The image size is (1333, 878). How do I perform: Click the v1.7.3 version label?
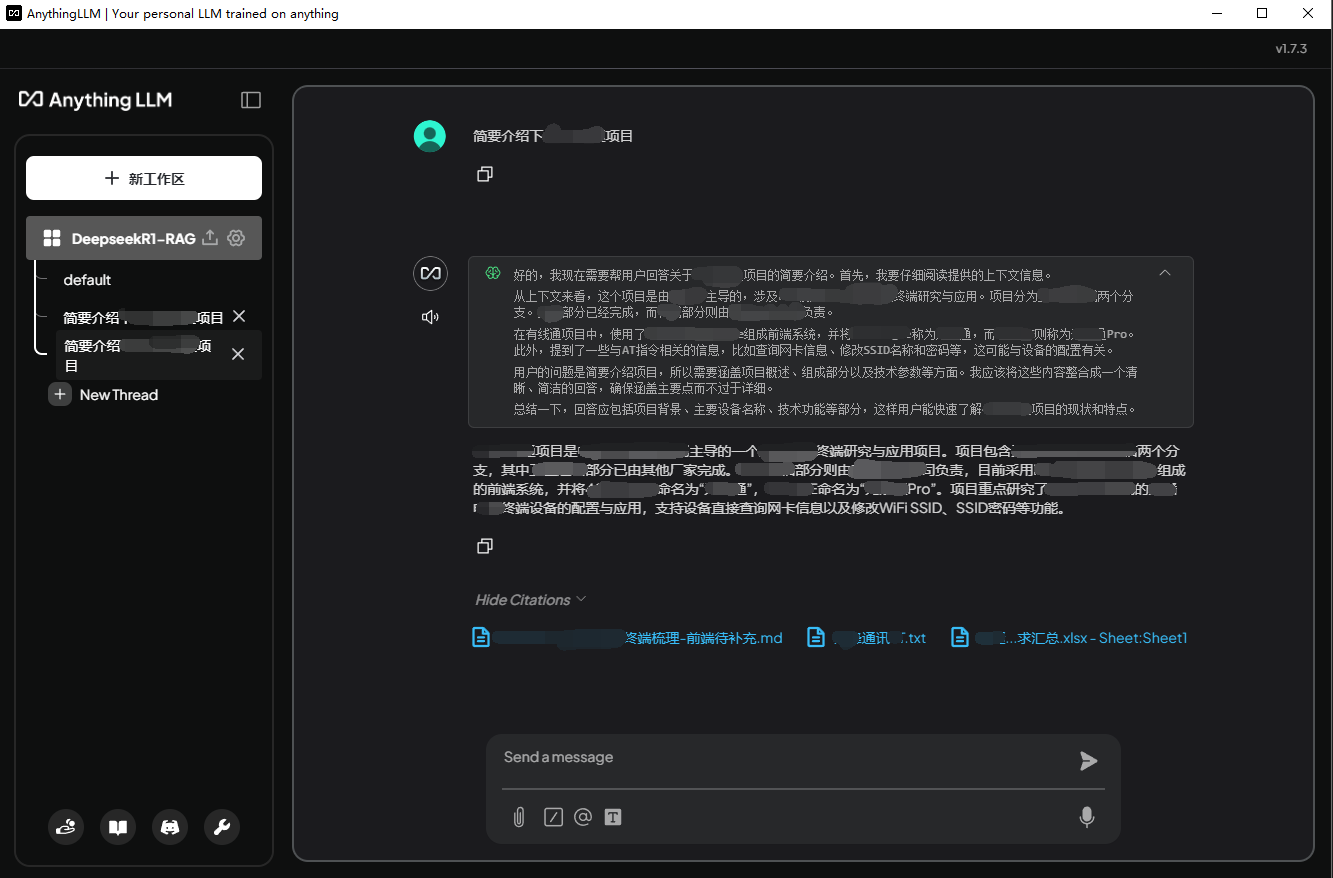click(x=1291, y=48)
